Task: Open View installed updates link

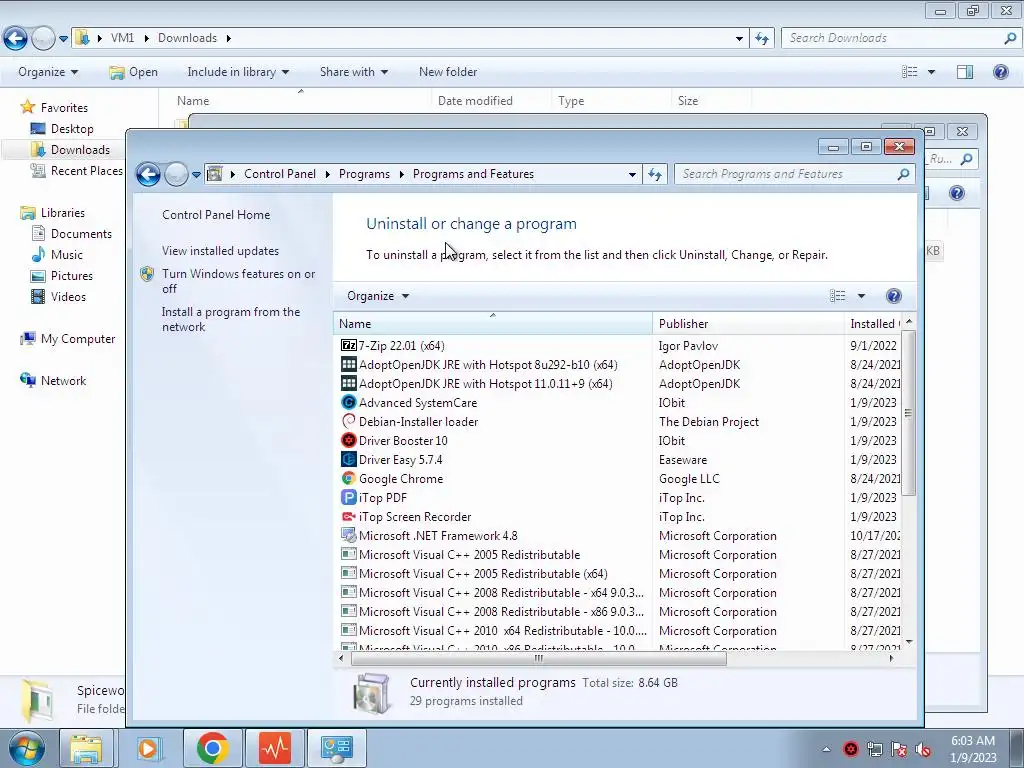Action: (x=220, y=251)
